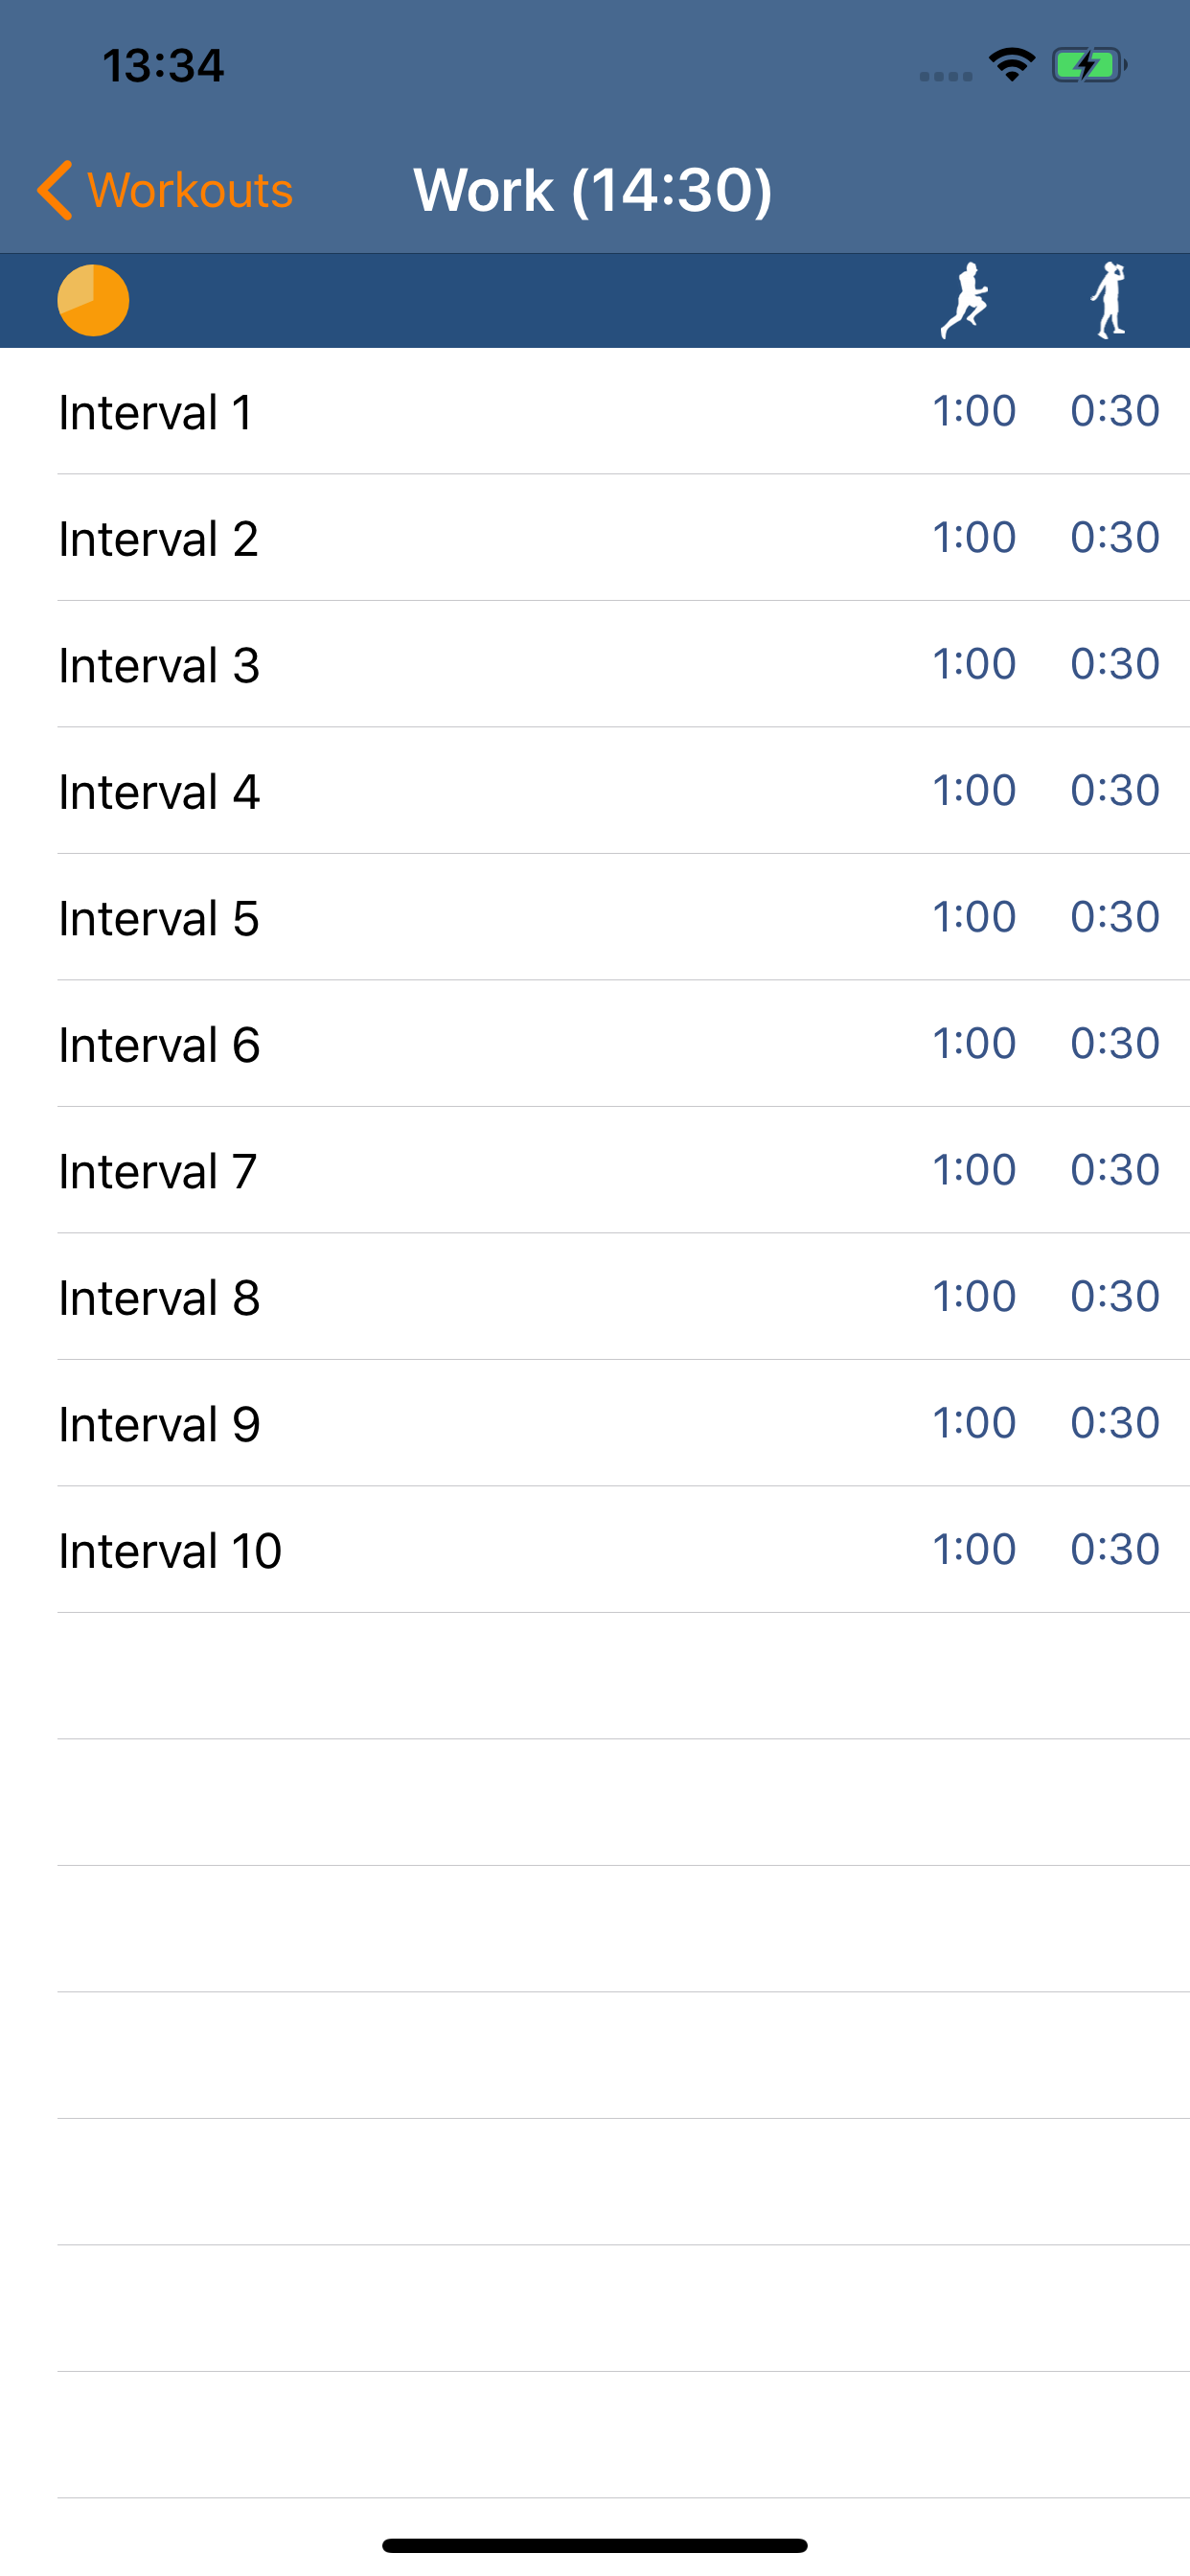This screenshot has width=1190, height=2576.
Task: Select Interval 10 row
Action: click(x=595, y=1549)
